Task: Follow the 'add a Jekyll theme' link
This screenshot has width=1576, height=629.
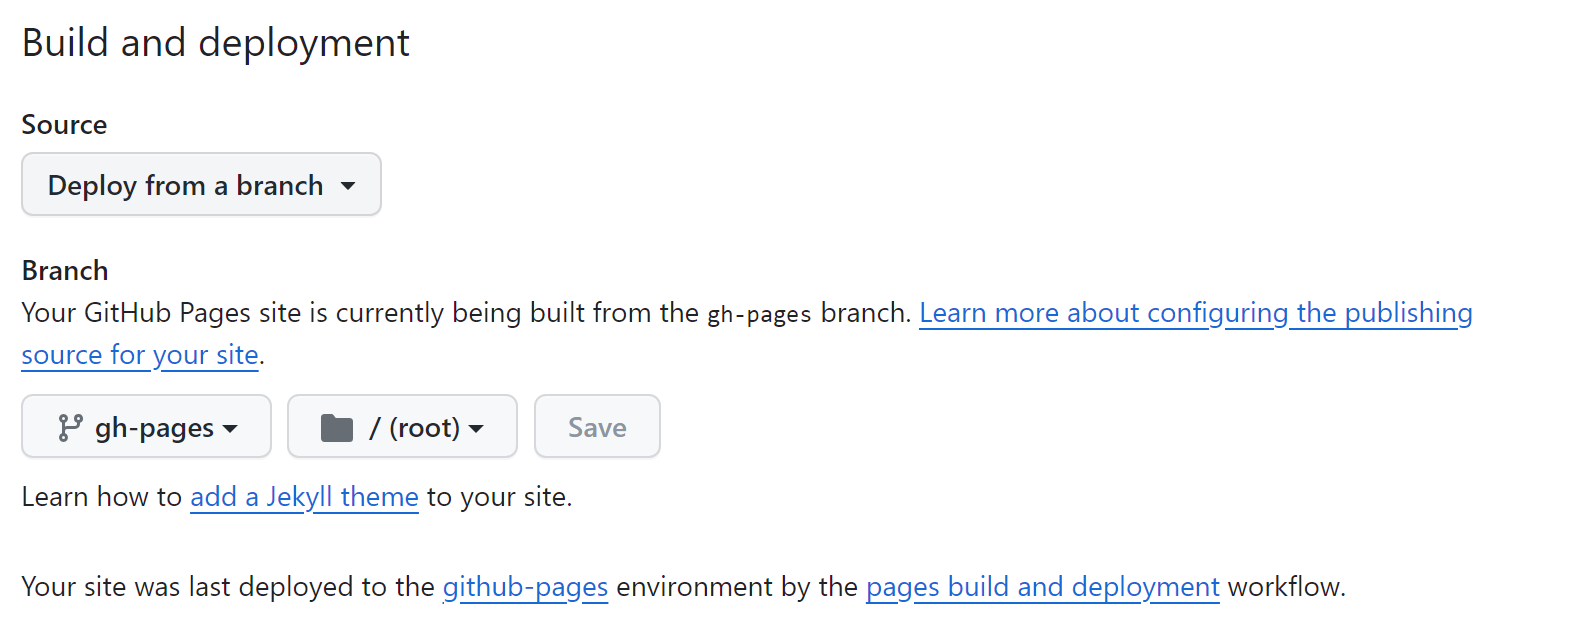Action: coord(304,497)
